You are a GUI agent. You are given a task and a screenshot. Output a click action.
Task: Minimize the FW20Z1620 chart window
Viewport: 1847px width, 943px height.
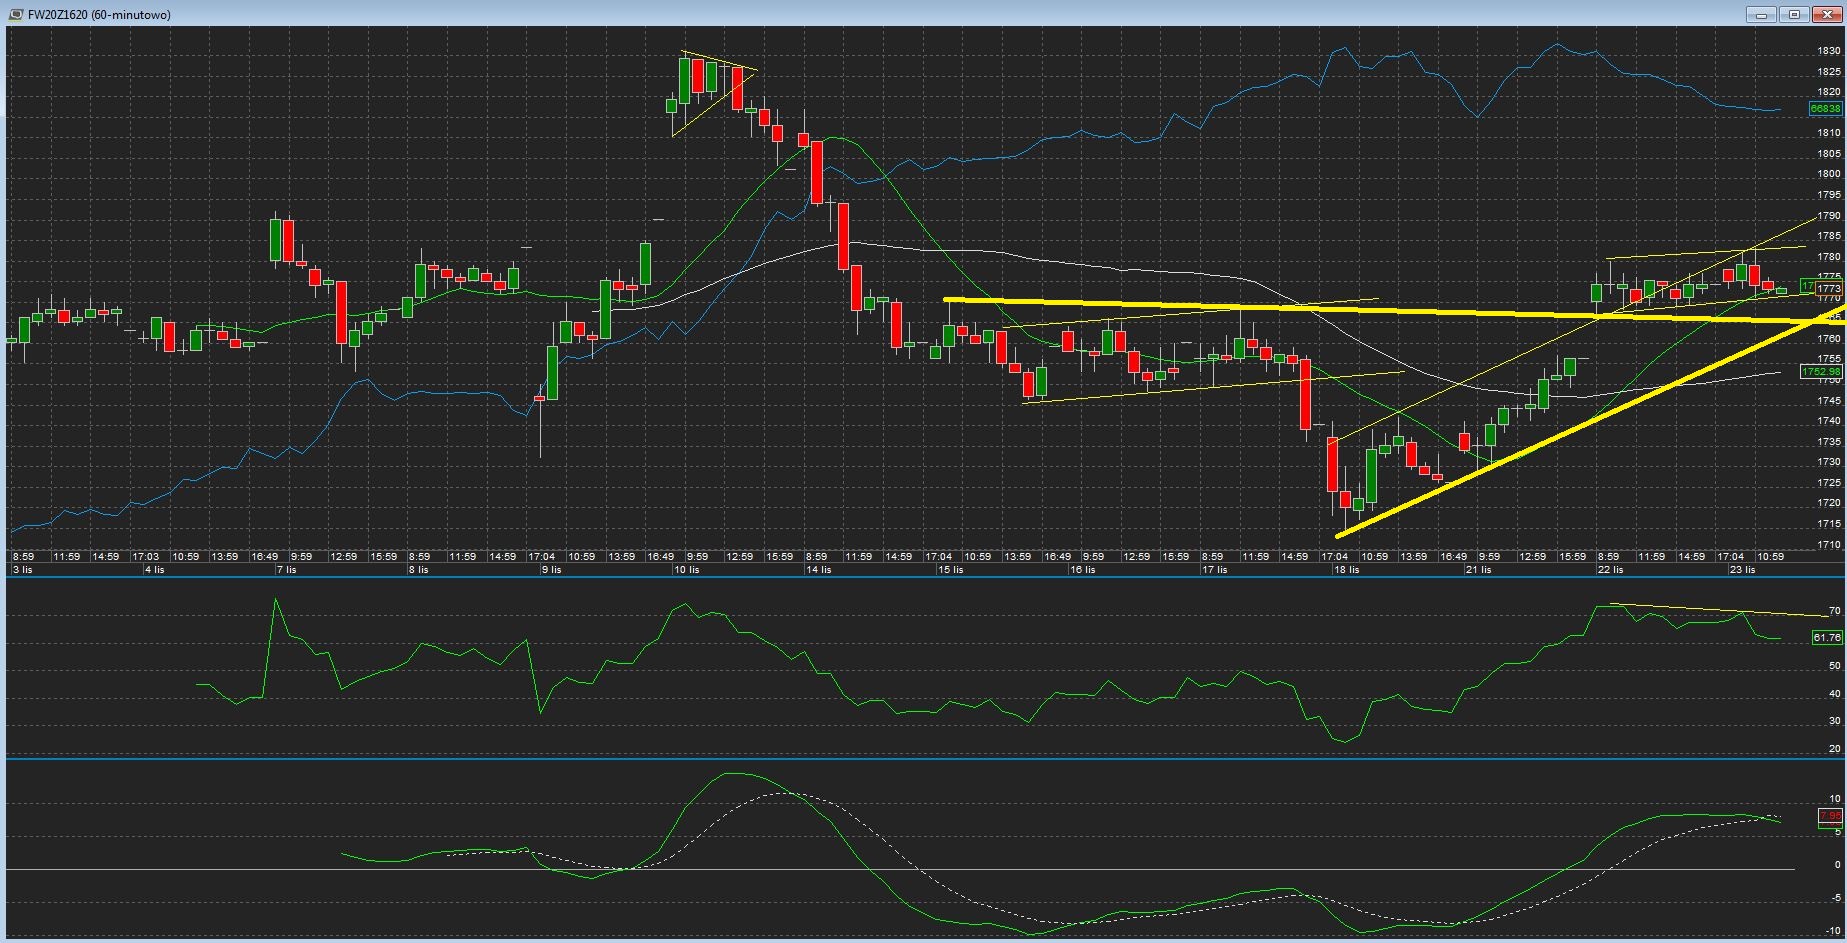point(1761,14)
